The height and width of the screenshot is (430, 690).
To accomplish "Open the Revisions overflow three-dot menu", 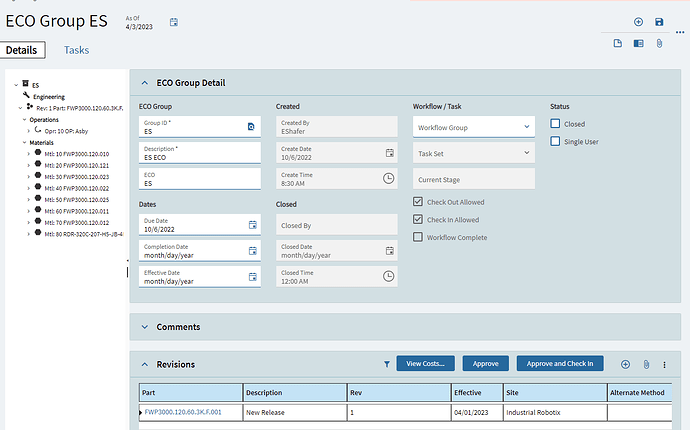I will [x=664, y=364].
